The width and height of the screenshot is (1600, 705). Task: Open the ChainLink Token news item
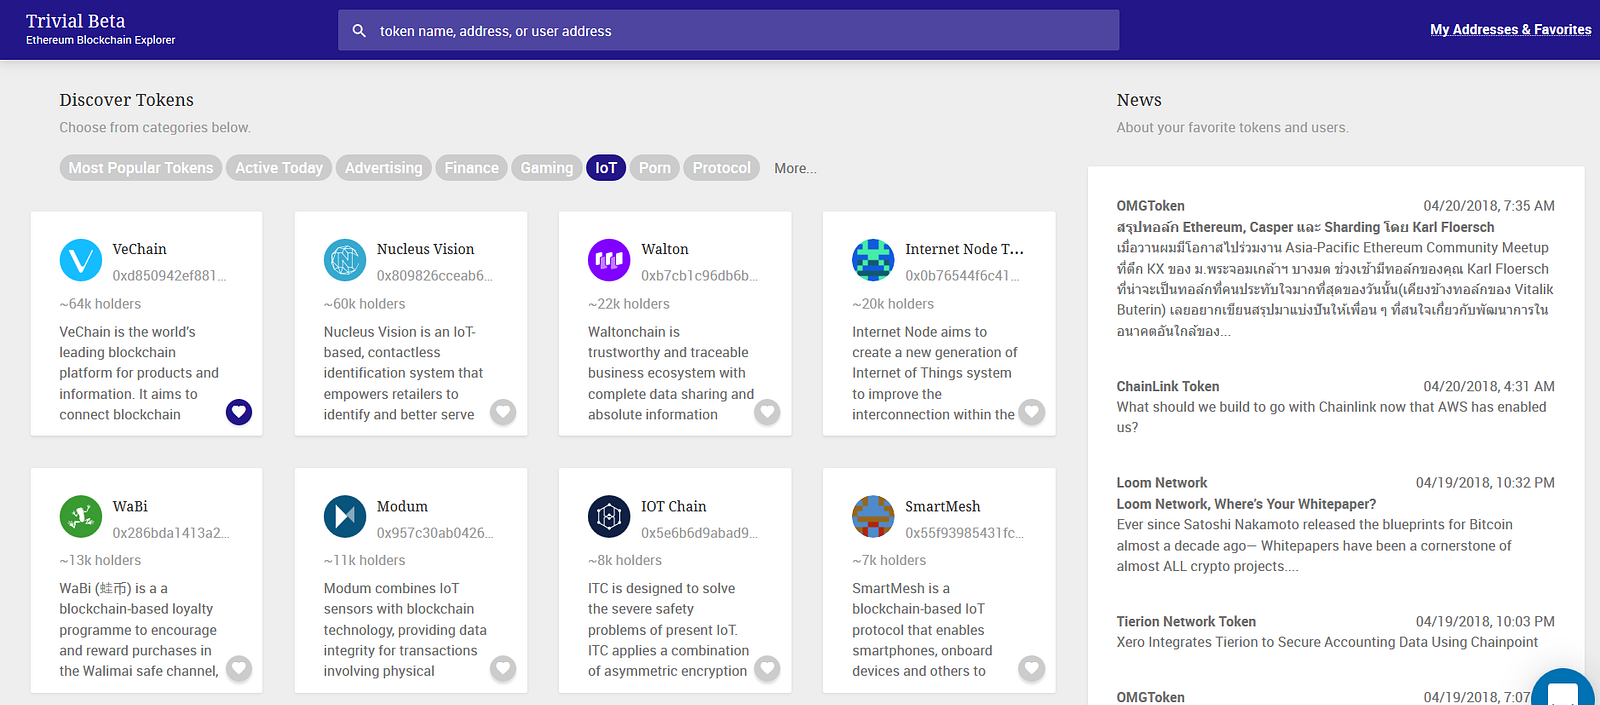pos(1336,407)
